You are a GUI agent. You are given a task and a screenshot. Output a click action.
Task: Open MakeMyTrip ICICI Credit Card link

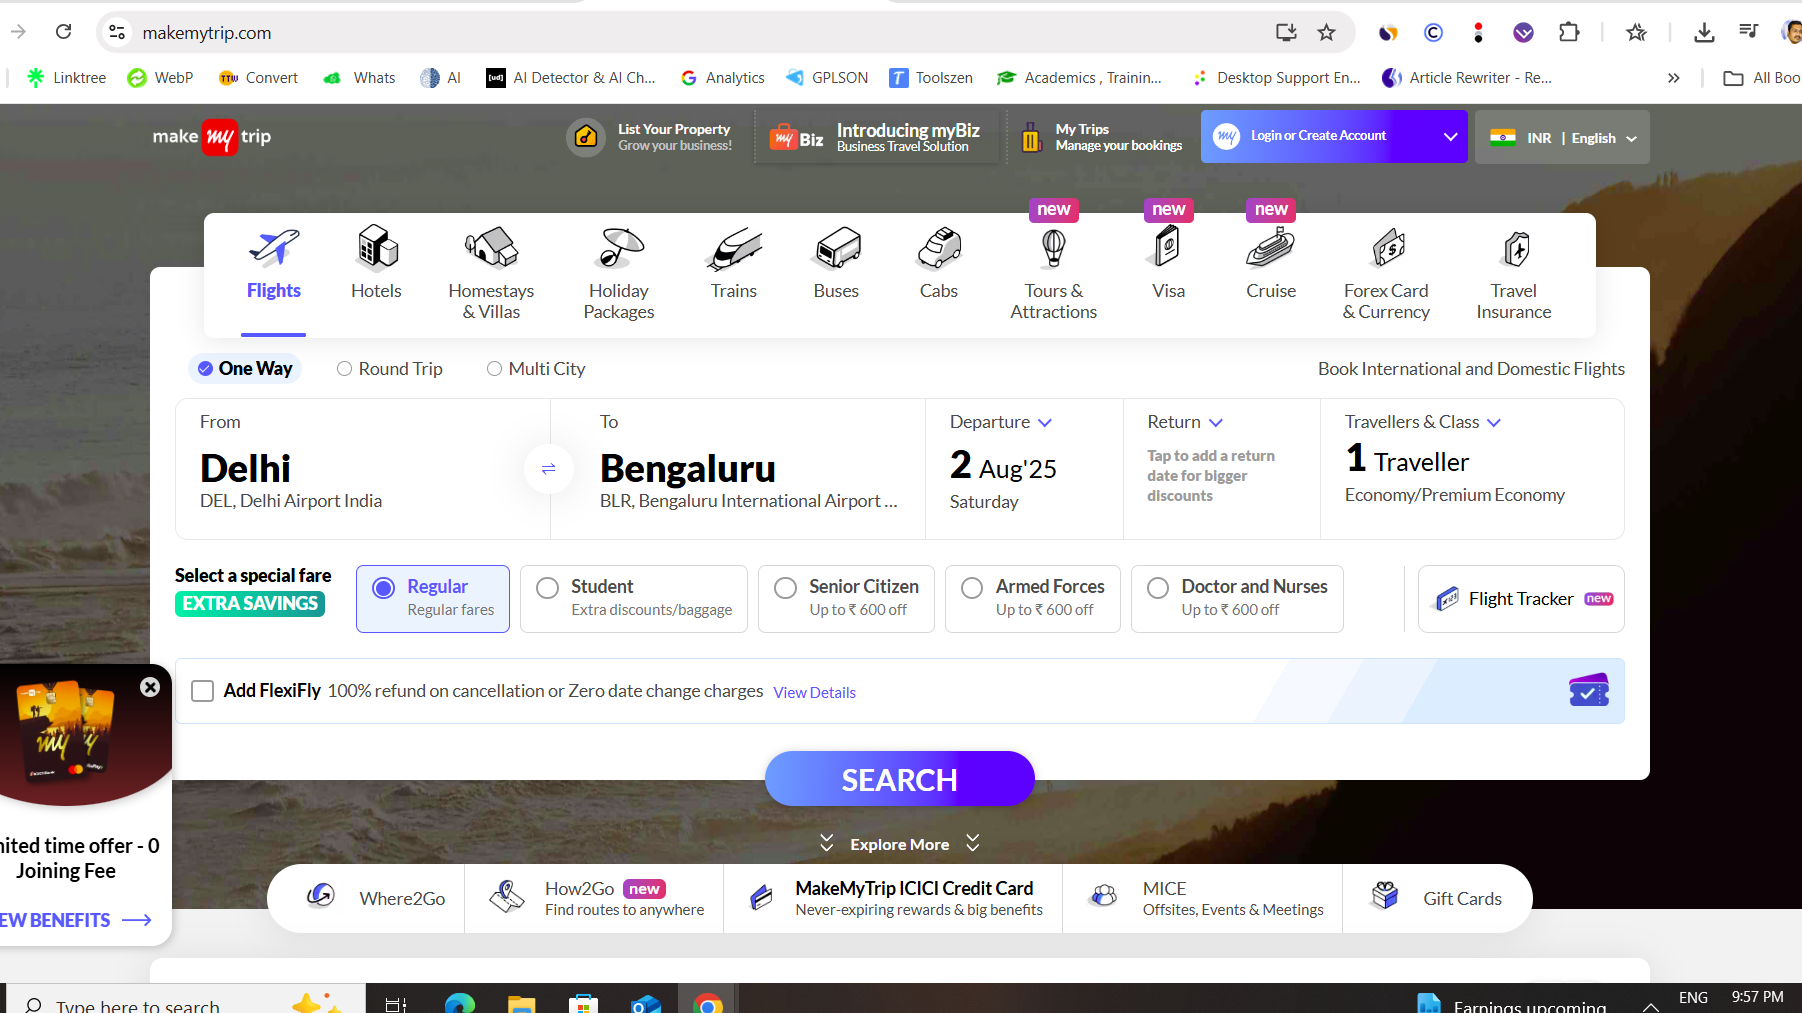point(894,898)
